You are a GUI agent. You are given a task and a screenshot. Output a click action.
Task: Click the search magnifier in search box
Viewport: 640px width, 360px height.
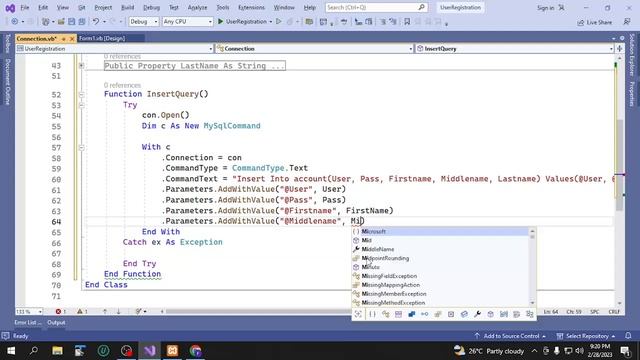point(421,7)
